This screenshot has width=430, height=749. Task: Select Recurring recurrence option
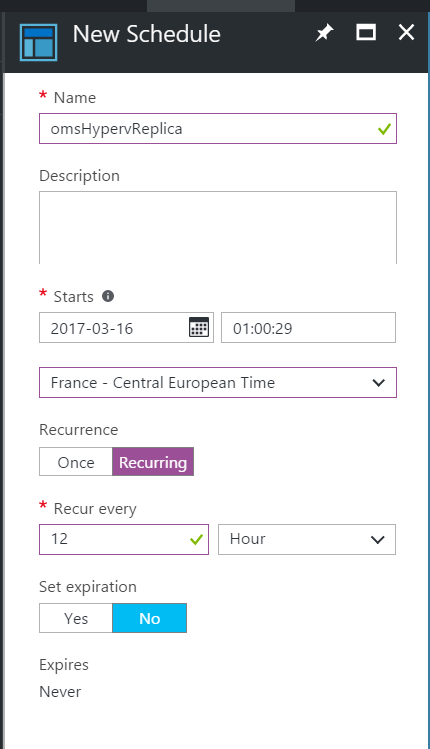pyautogui.click(x=153, y=462)
